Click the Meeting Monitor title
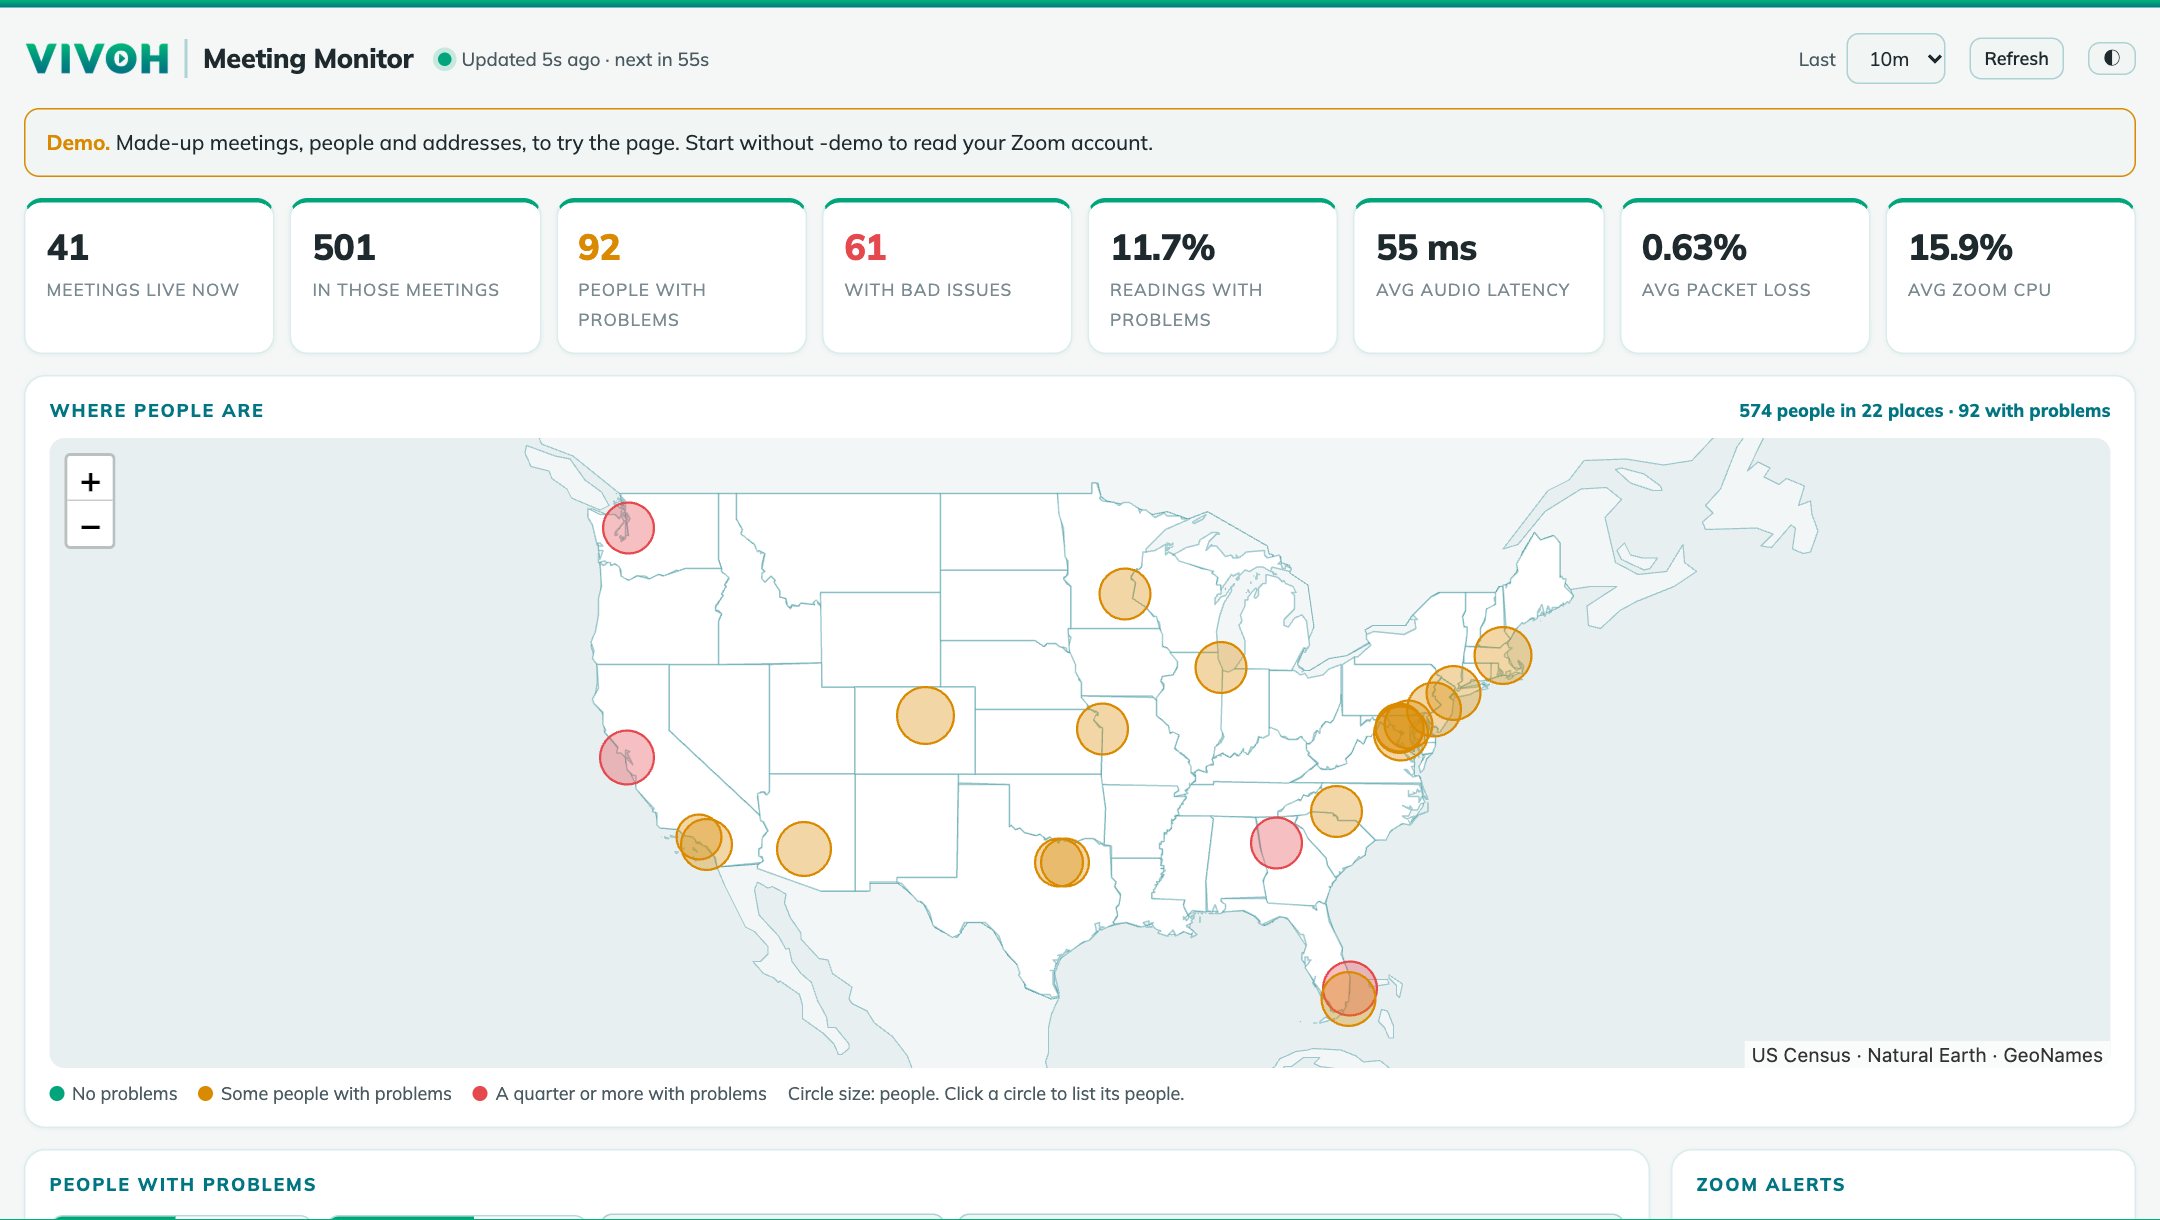 [308, 59]
